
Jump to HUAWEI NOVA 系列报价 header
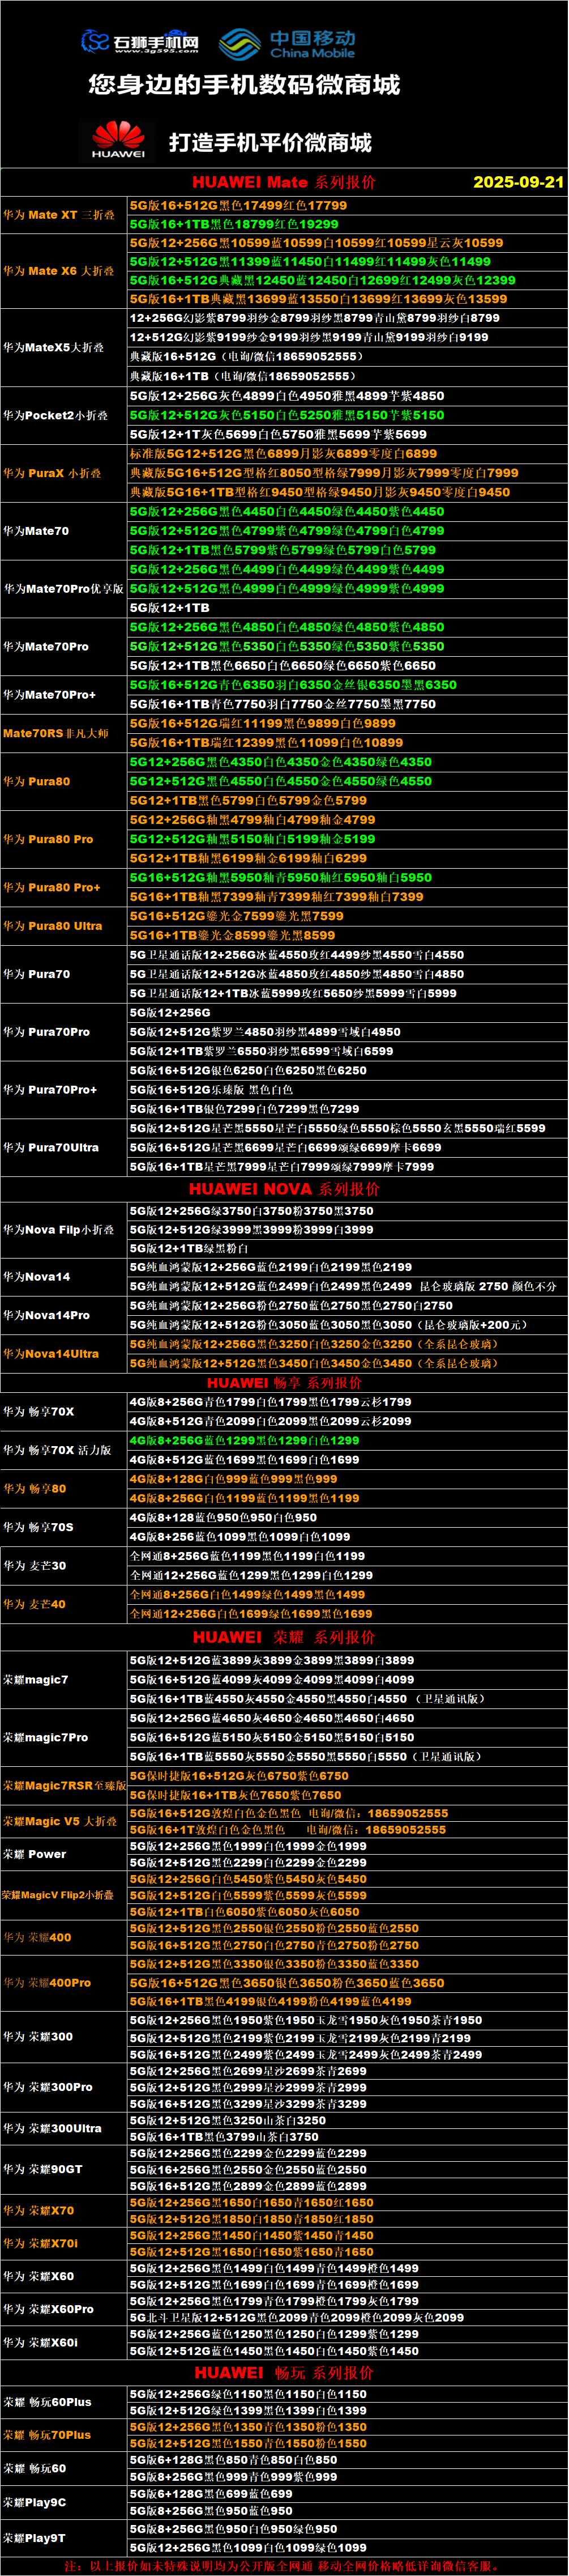[x=284, y=1189]
